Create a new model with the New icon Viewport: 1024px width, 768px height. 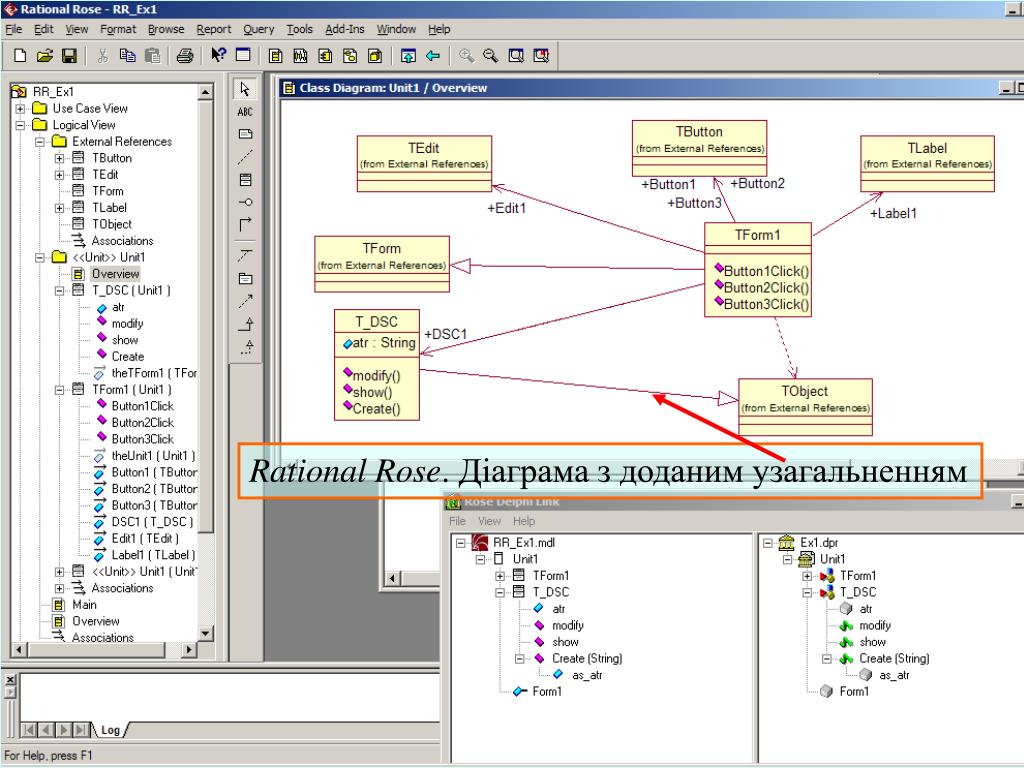click(20, 56)
